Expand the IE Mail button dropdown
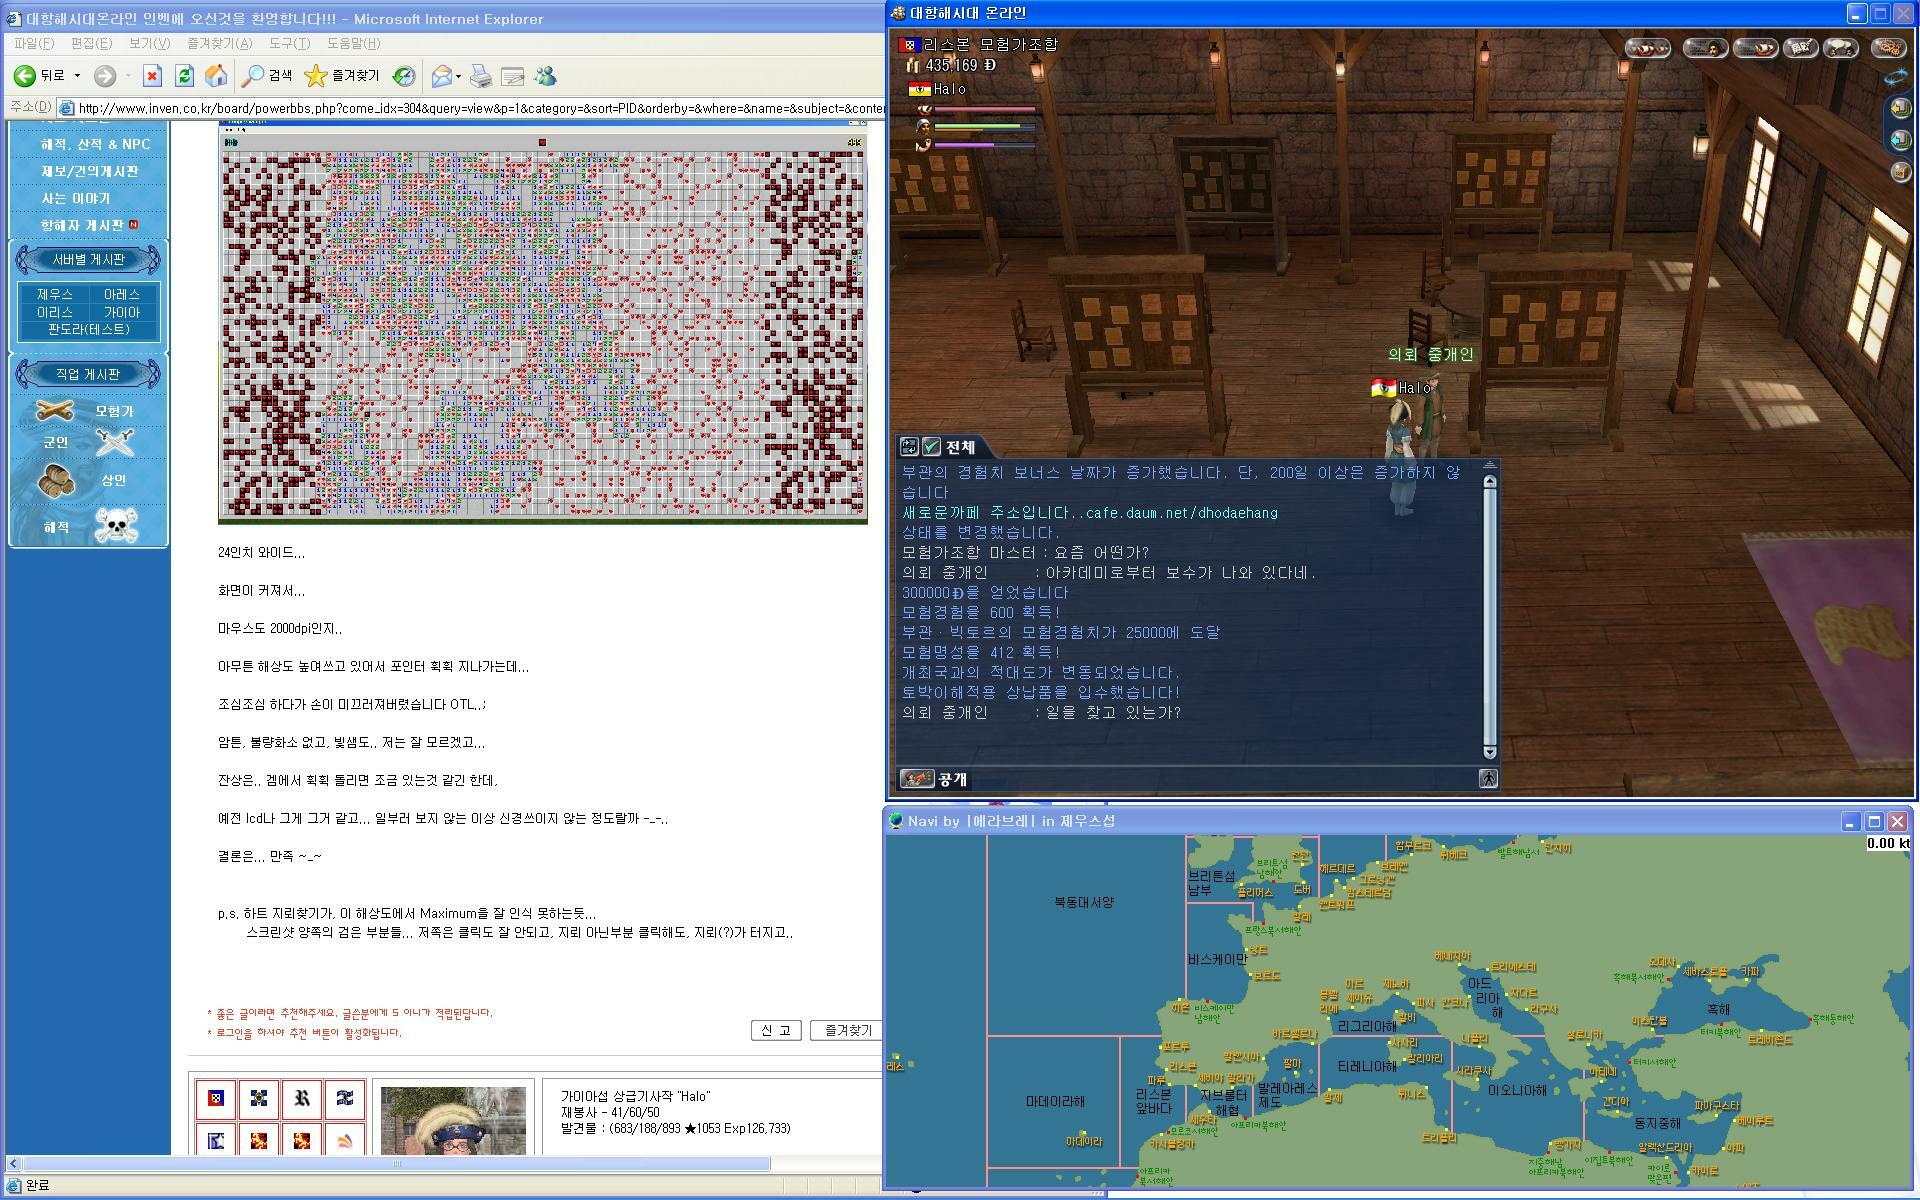 tap(458, 76)
